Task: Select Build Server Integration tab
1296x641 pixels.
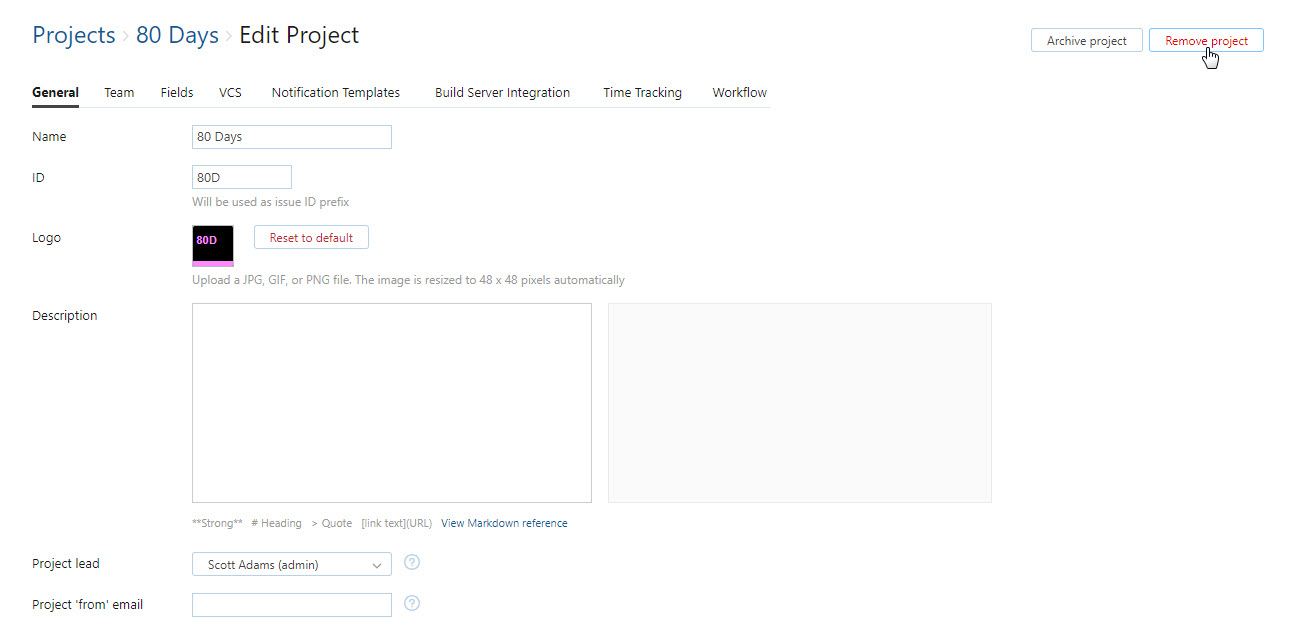Action: tap(502, 93)
